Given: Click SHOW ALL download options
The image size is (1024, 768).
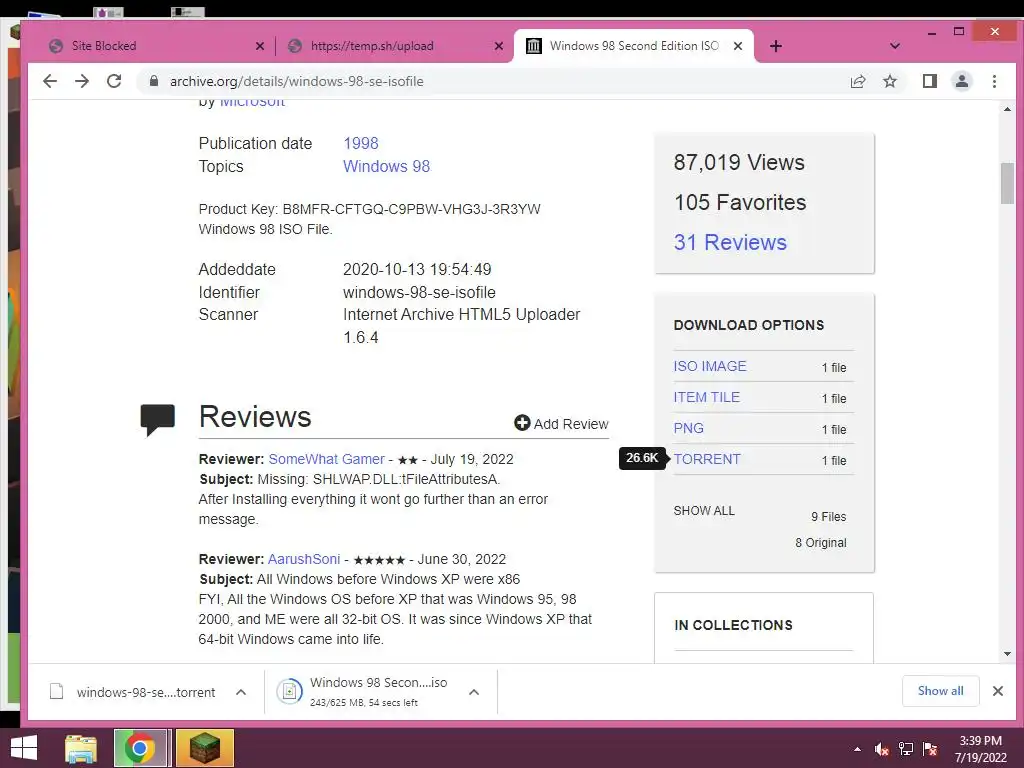Looking at the screenshot, I should (704, 511).
